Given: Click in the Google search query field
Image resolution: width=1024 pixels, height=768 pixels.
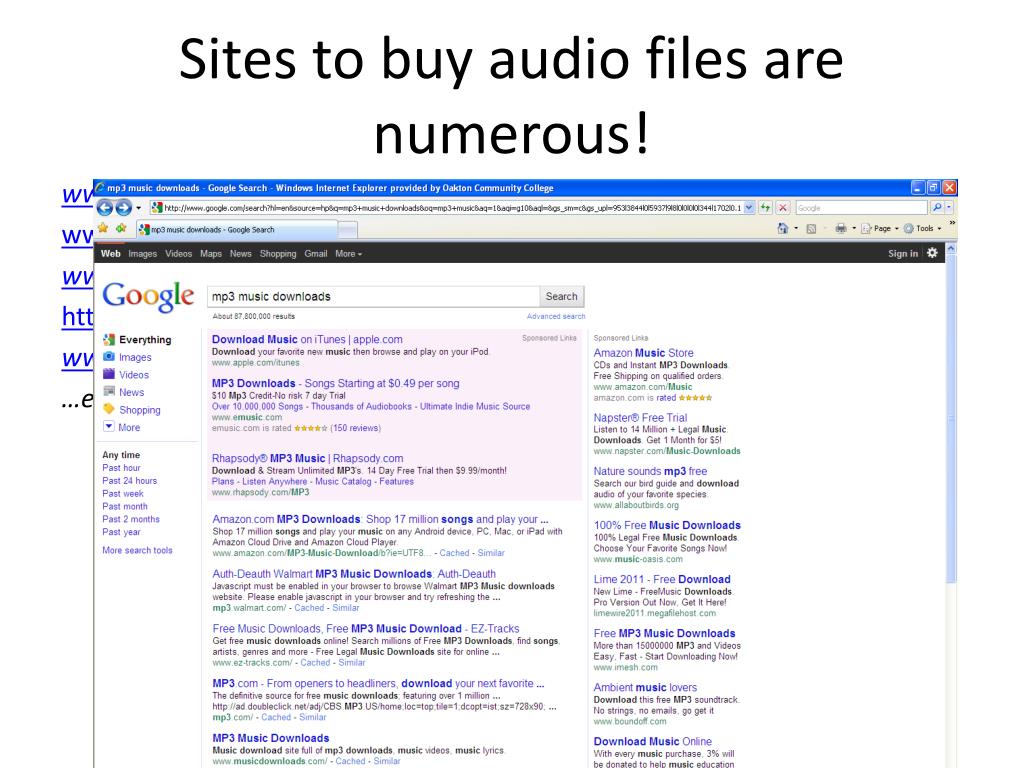Looking at the screenshot, I should click(x=374, y=296).
